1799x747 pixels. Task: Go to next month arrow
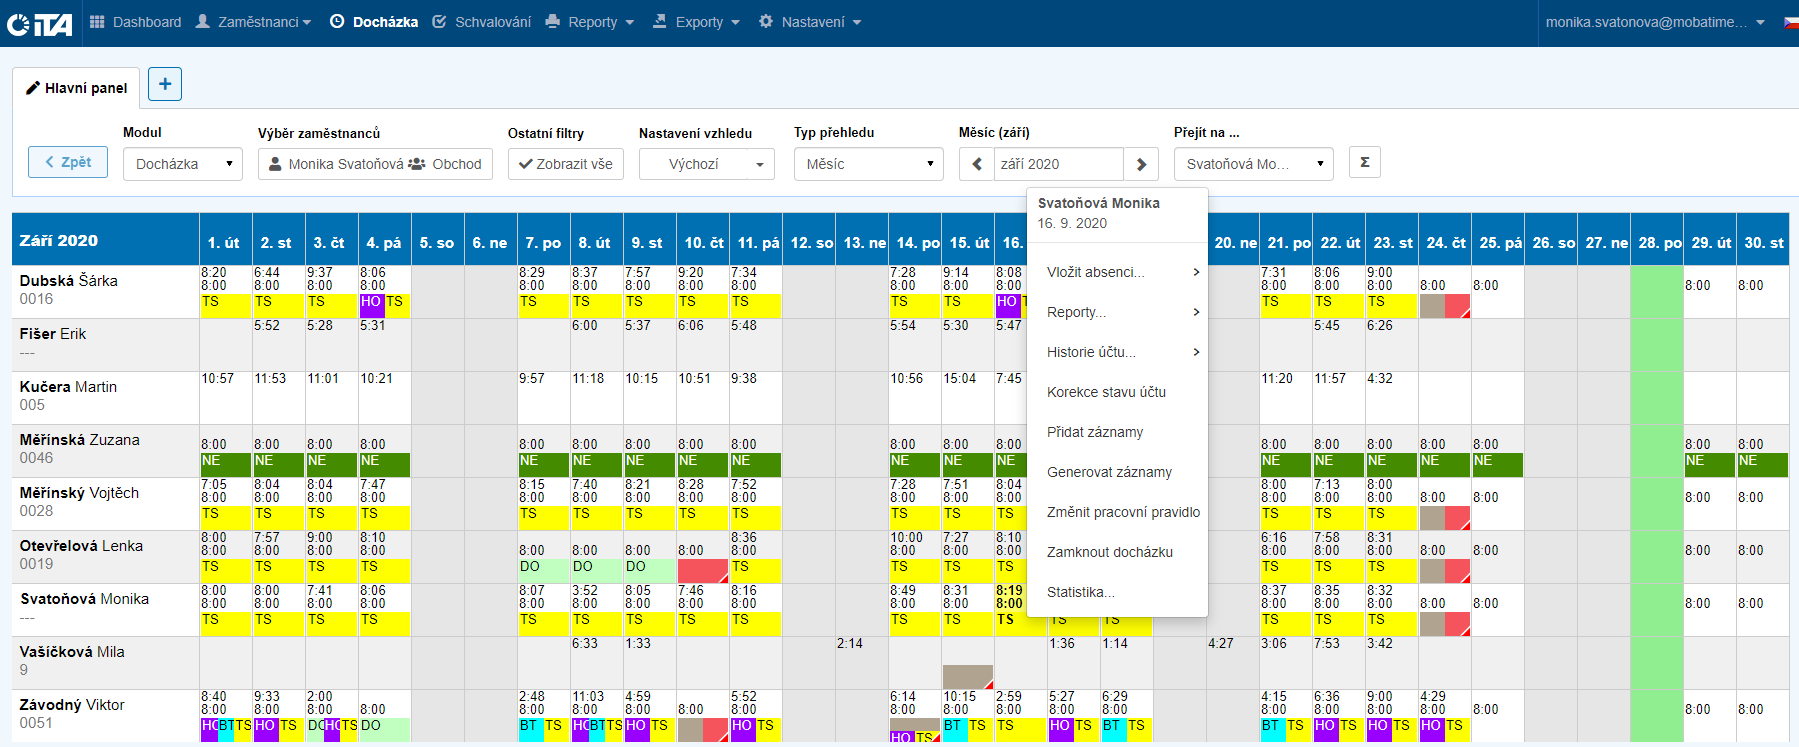1141,164
